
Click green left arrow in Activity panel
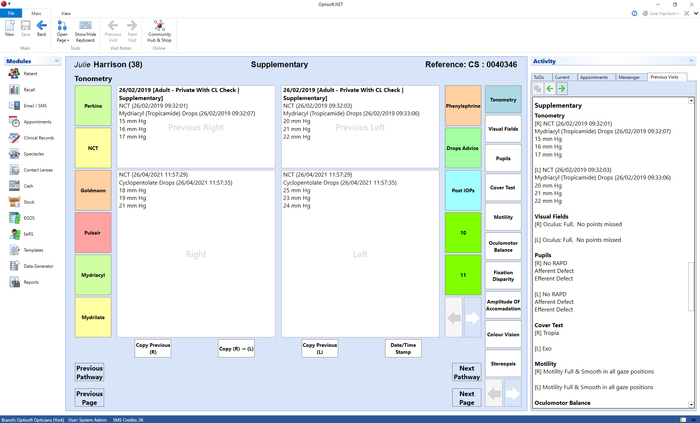tap(550, 89)
